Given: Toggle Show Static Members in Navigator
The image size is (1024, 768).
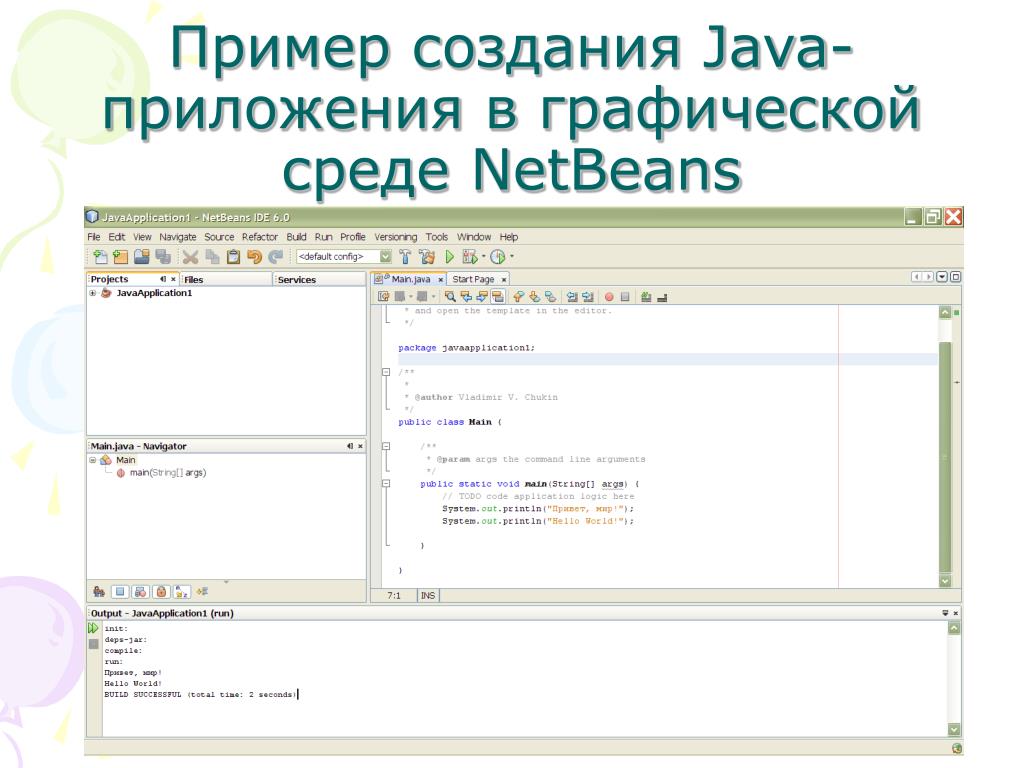Looking at the screenshot, I should (x=140, y=592).
